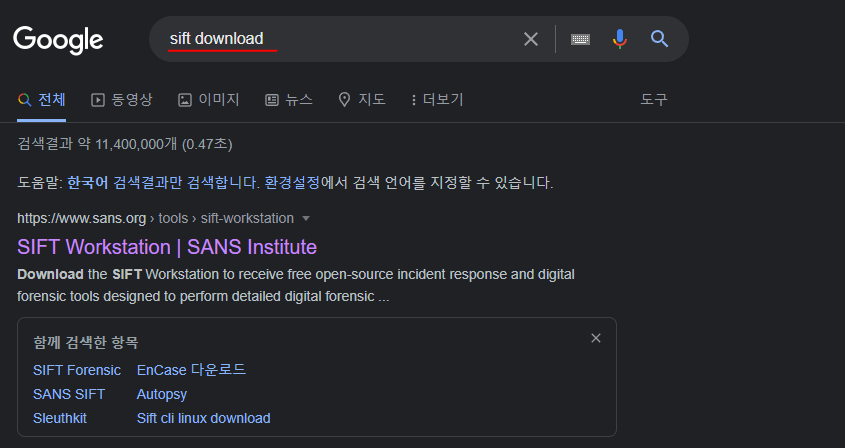Switch to the 뉴스 (News) tab
This screenshot has width=845, height=448.
(x=289, y=100)
